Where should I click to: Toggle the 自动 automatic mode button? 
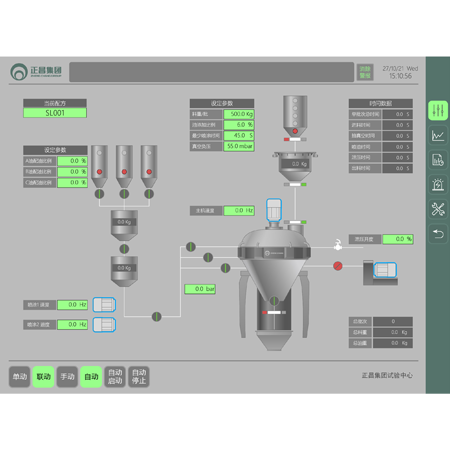[91, 377]
